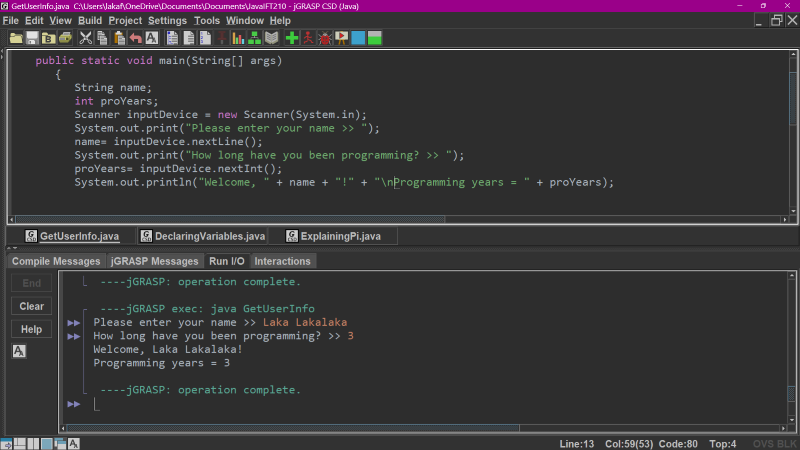Open the Edit menu
Viewport: 800px width, 450px height.
coord(34,20)
